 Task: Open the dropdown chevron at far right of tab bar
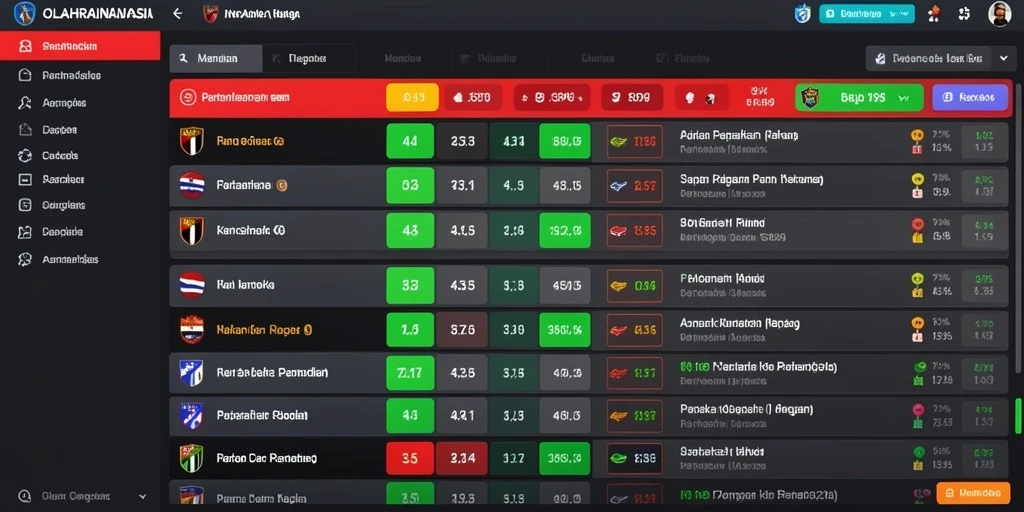tap(1004, 58)
